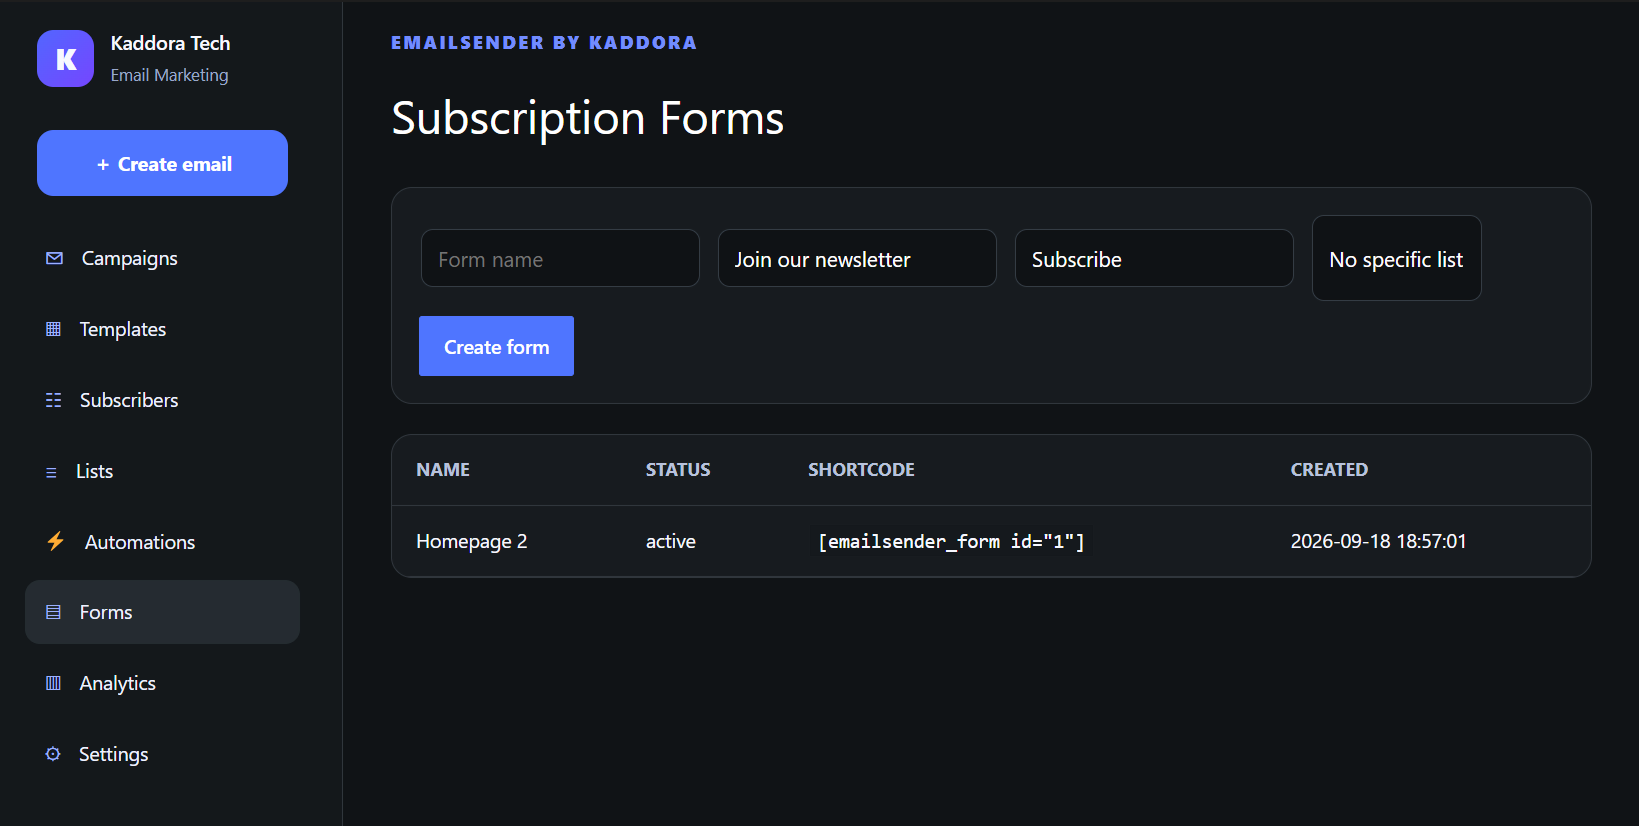Edit the Join our newsletter field
Screen dimensions: 1639x826
[x=857, y=258]
